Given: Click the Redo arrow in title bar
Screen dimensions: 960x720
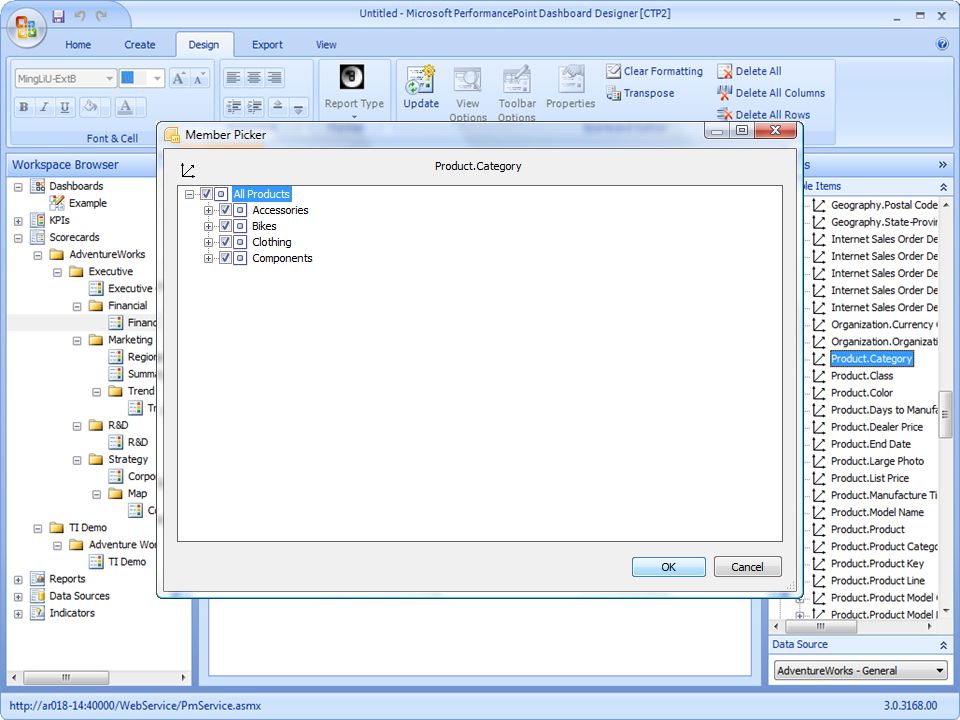Looking at the screenshot, I should click(101, 16).
